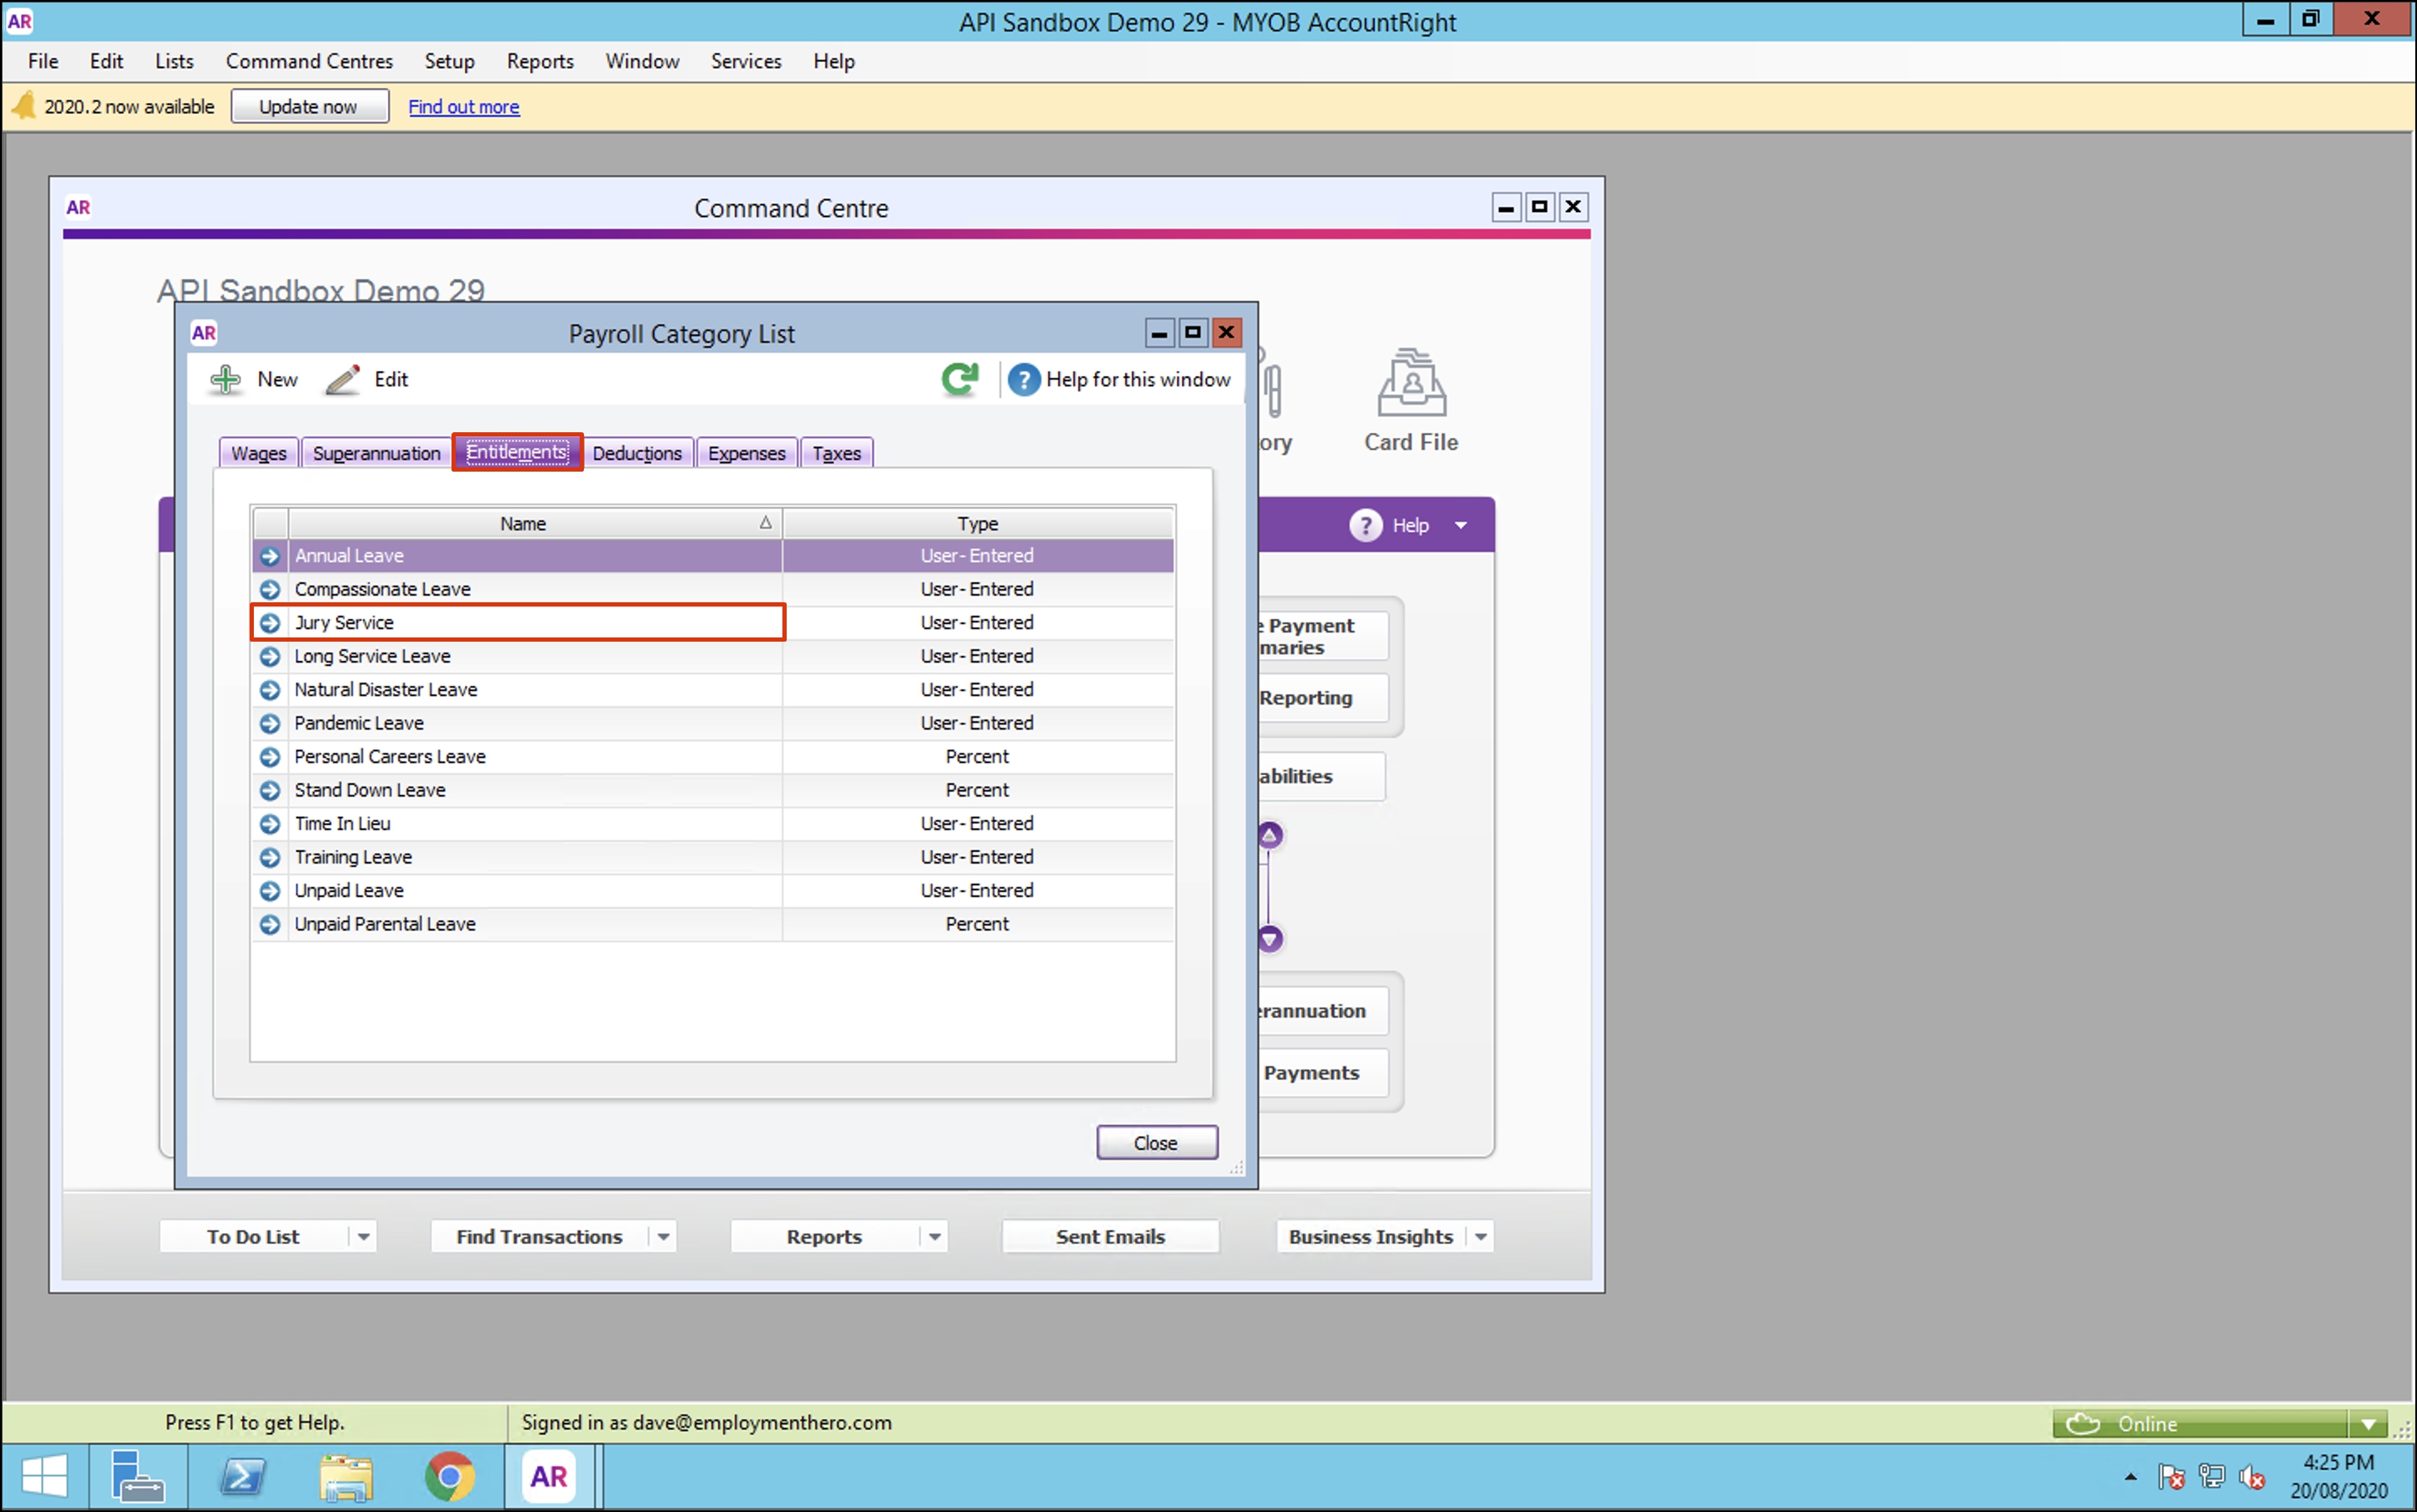Click the Close button in Payroll Category List
Image resolution: width=2417 pixels, height=1512 pixels.
click(1157, 1143)
